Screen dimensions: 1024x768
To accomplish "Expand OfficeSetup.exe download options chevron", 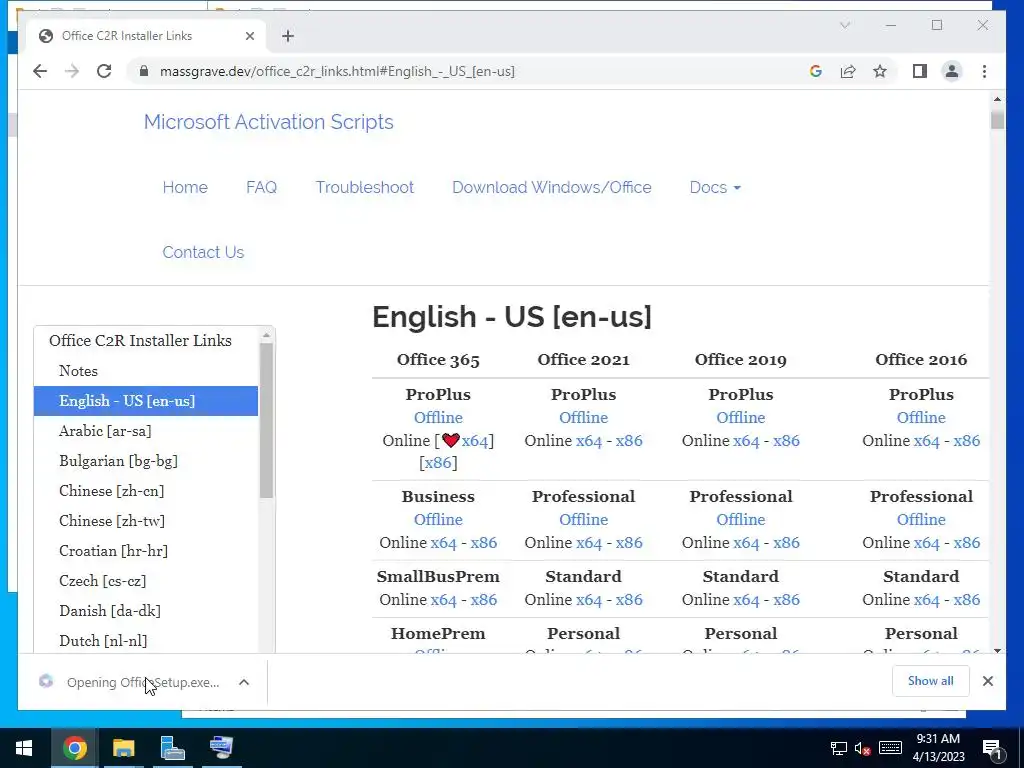I will 244,682.
